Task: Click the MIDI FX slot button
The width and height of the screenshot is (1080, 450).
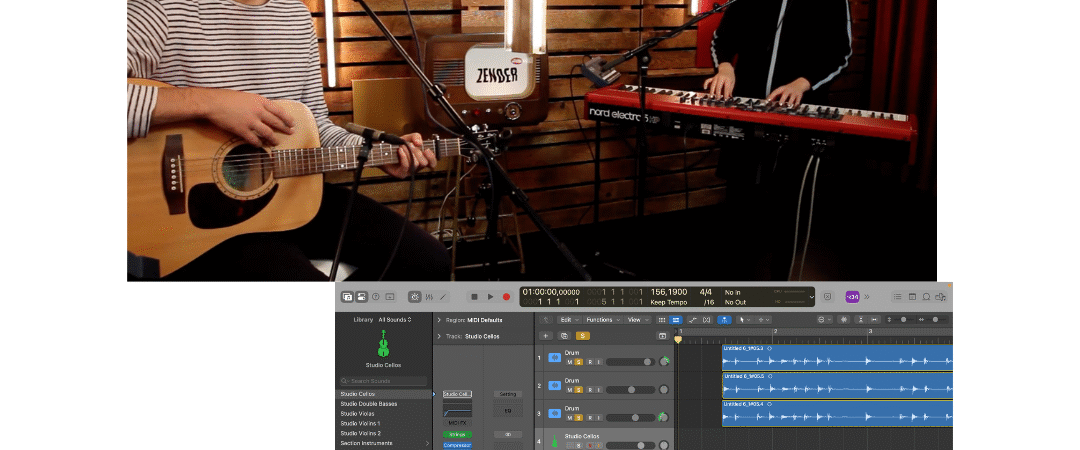Action: pyautogui.click(x=457, y=422)
